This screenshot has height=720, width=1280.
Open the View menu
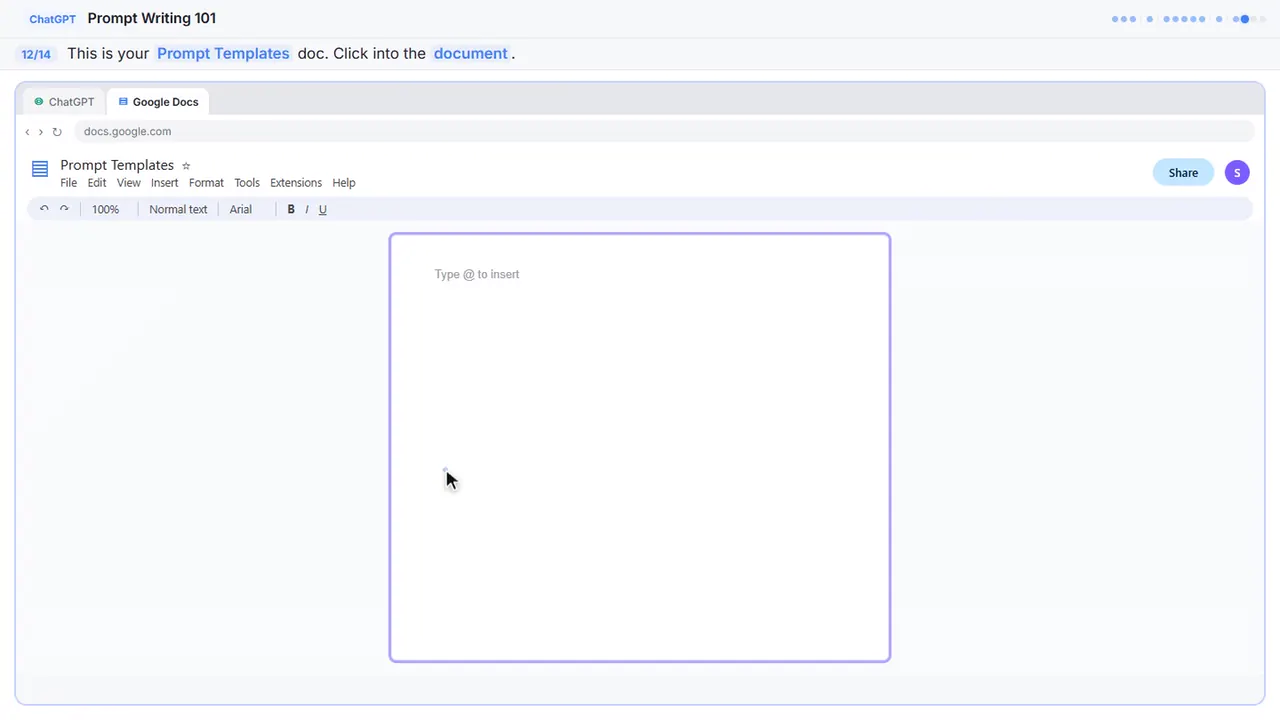pyautogui.click(x=129, y=183)
